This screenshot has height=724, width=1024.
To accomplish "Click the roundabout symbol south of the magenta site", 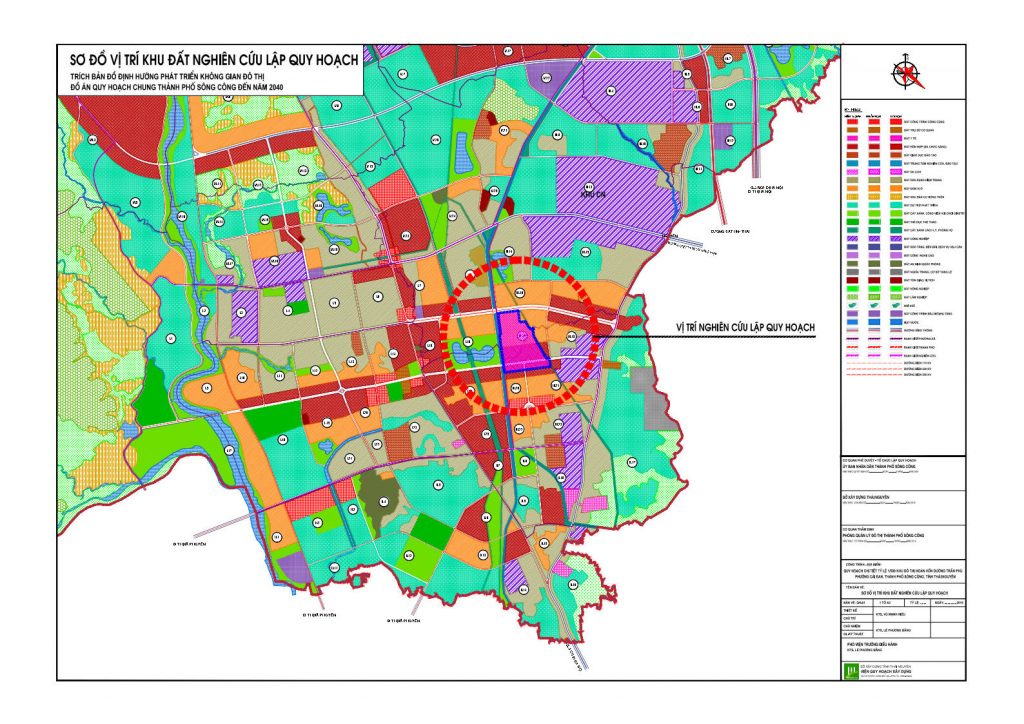I will click(524, 403).
